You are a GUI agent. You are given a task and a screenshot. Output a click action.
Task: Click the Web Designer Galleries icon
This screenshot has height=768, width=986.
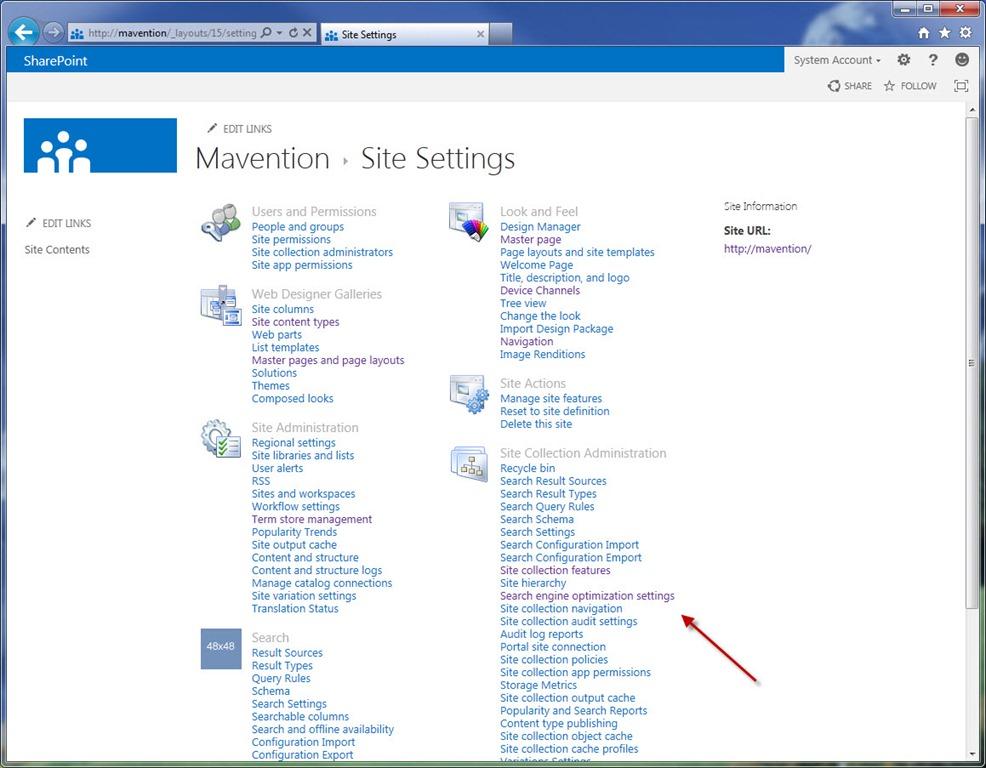(x=221, y=306)
